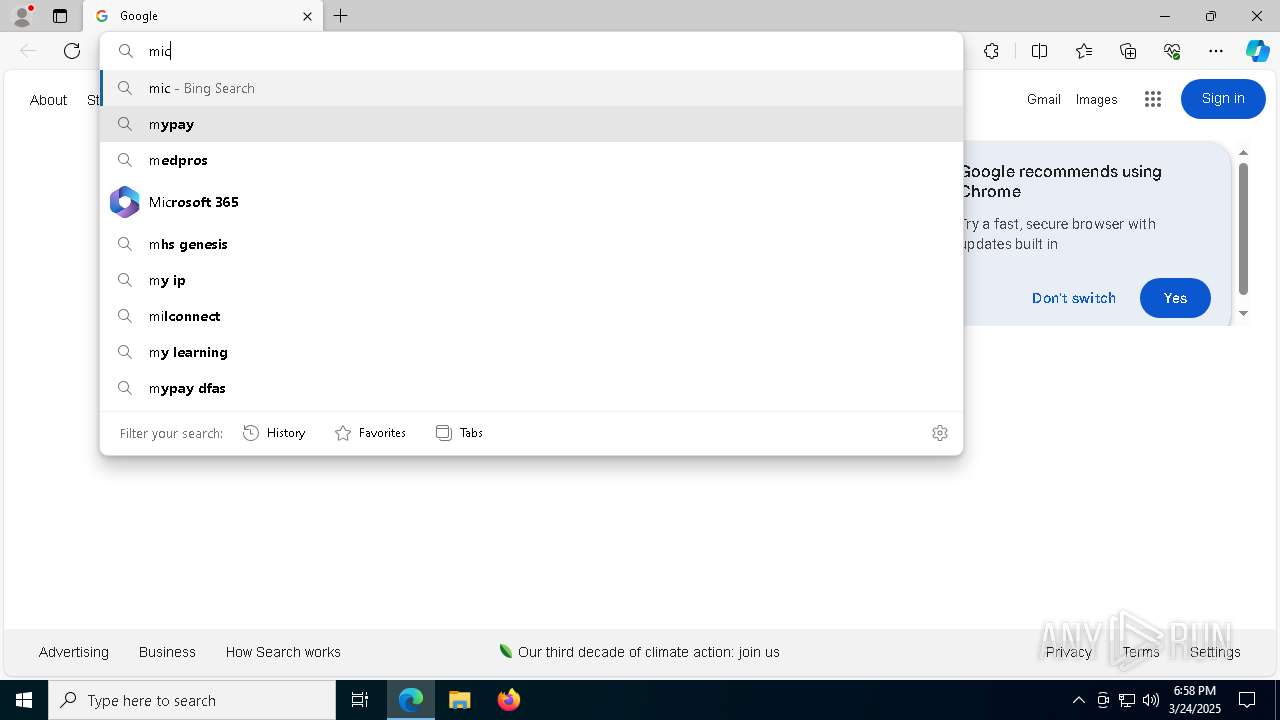Open the Business footer link
The width and height of the screenshot is (1280, 720).
coord(167,652)
